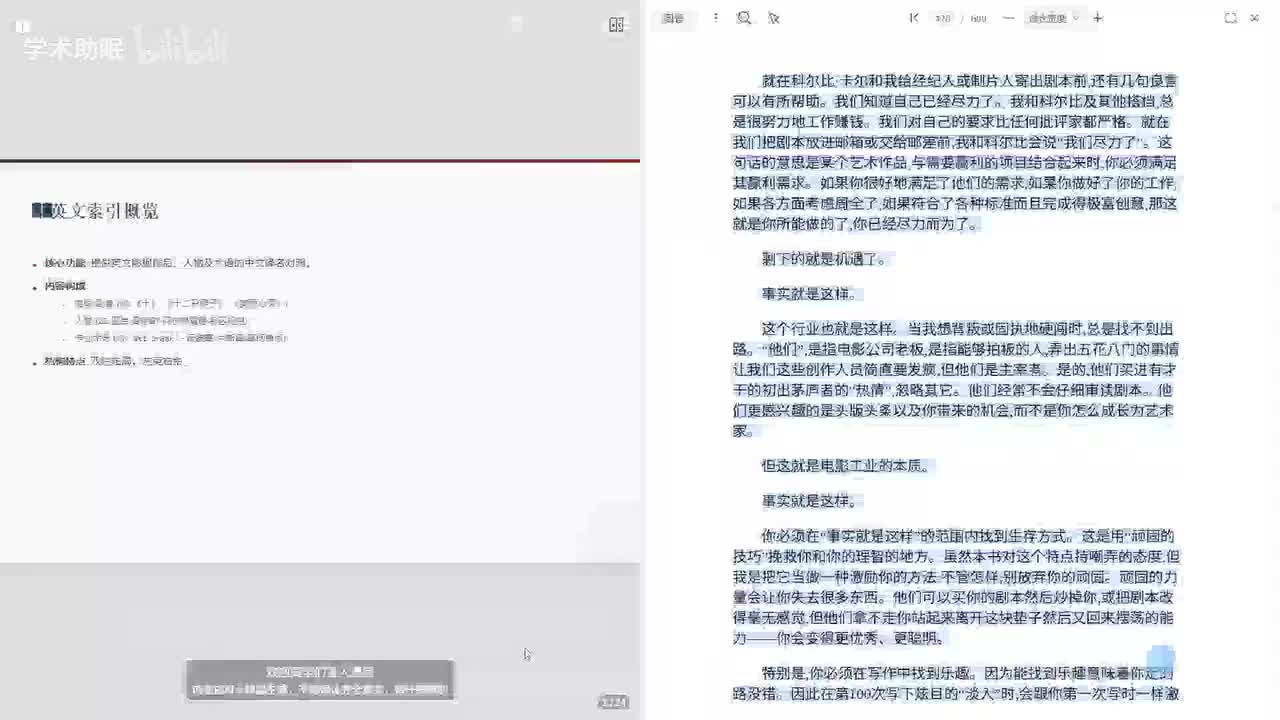This screenshot has height=720, width=1280.
Task: Zoom in with the plus icon
Action: click(x=1097, y=18)
